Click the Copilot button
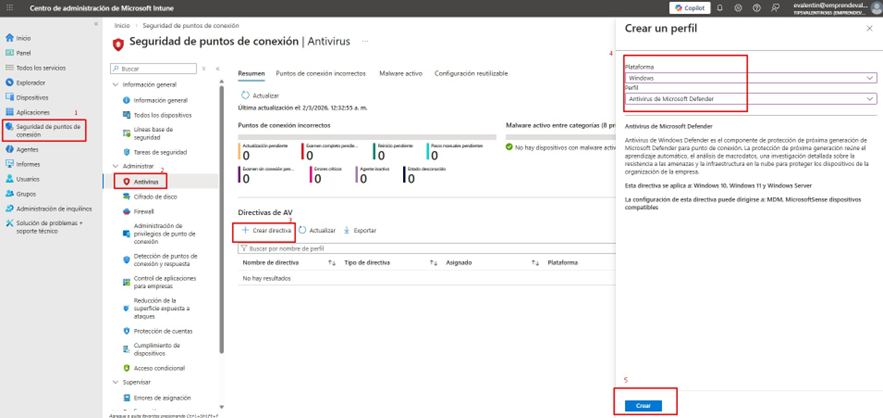The height and width of the screenshot is (418, 883). 689,8
